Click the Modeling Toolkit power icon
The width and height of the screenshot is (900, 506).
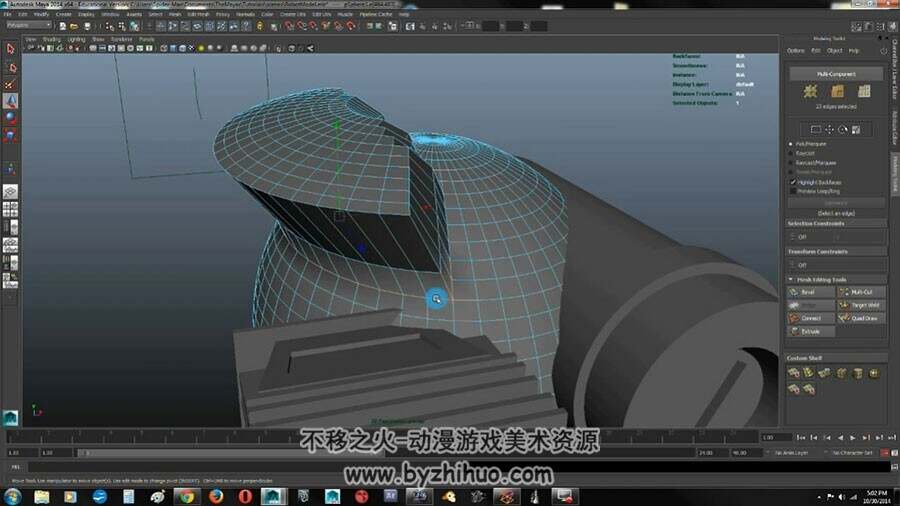pos(883,51)
